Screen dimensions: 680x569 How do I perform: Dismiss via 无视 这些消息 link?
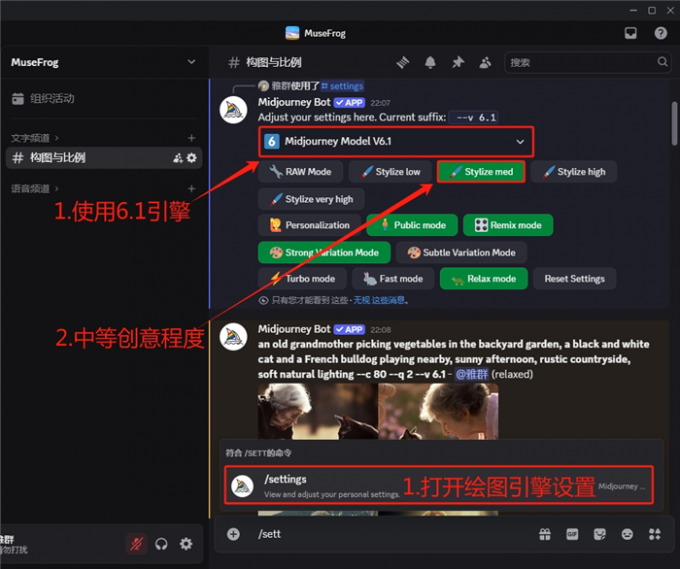coord(379,300)
